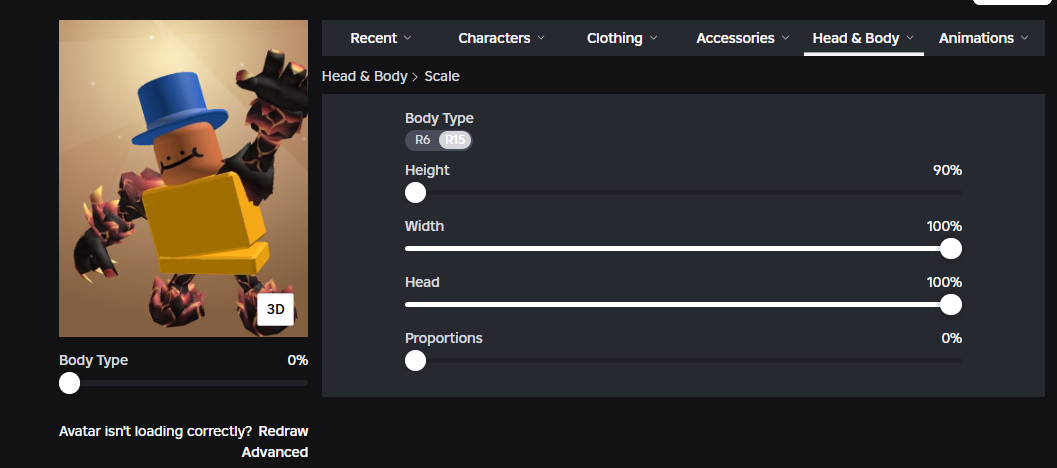
Task: Expand the Clothing menu chevron
Action: (654, 38)
